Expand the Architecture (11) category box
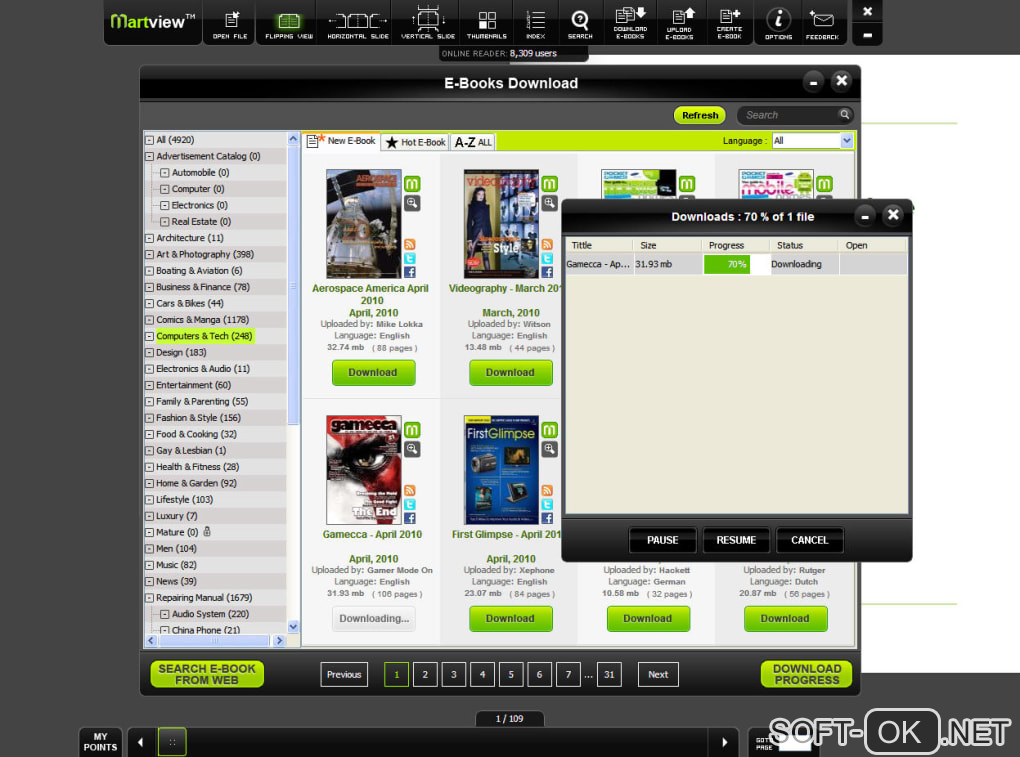This screenshot has width=1020, height=757. pyautogui.click(x=150, y=239)
